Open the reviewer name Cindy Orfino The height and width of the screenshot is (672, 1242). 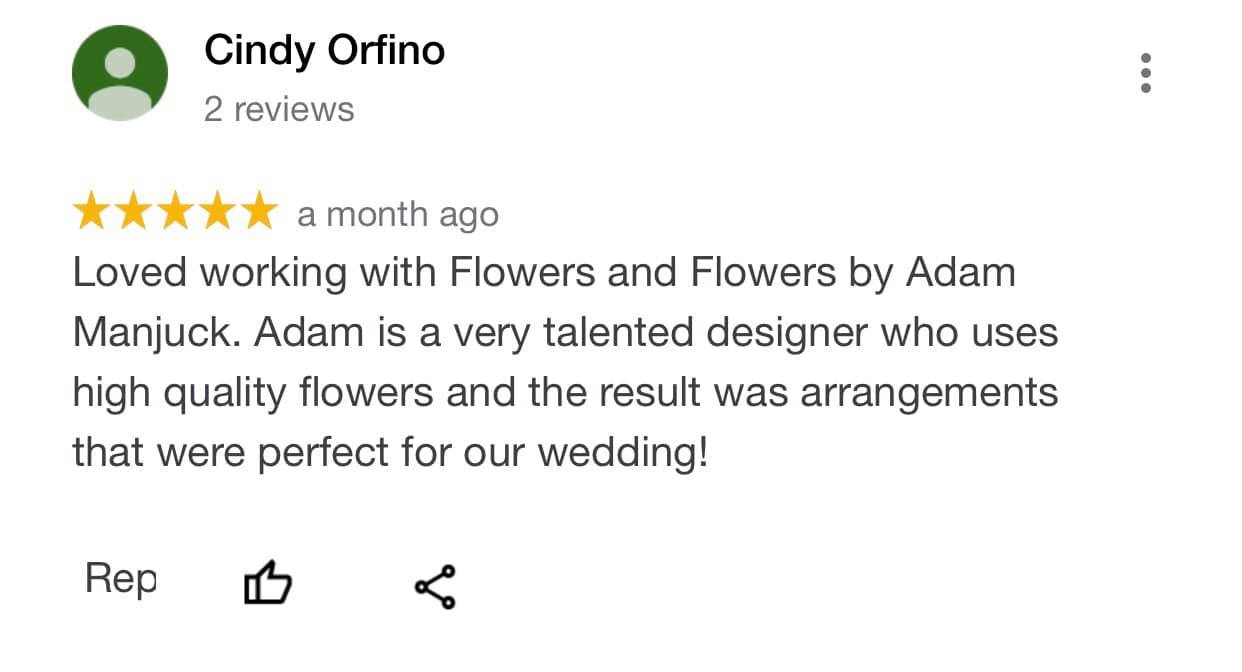tap(324, 50)
